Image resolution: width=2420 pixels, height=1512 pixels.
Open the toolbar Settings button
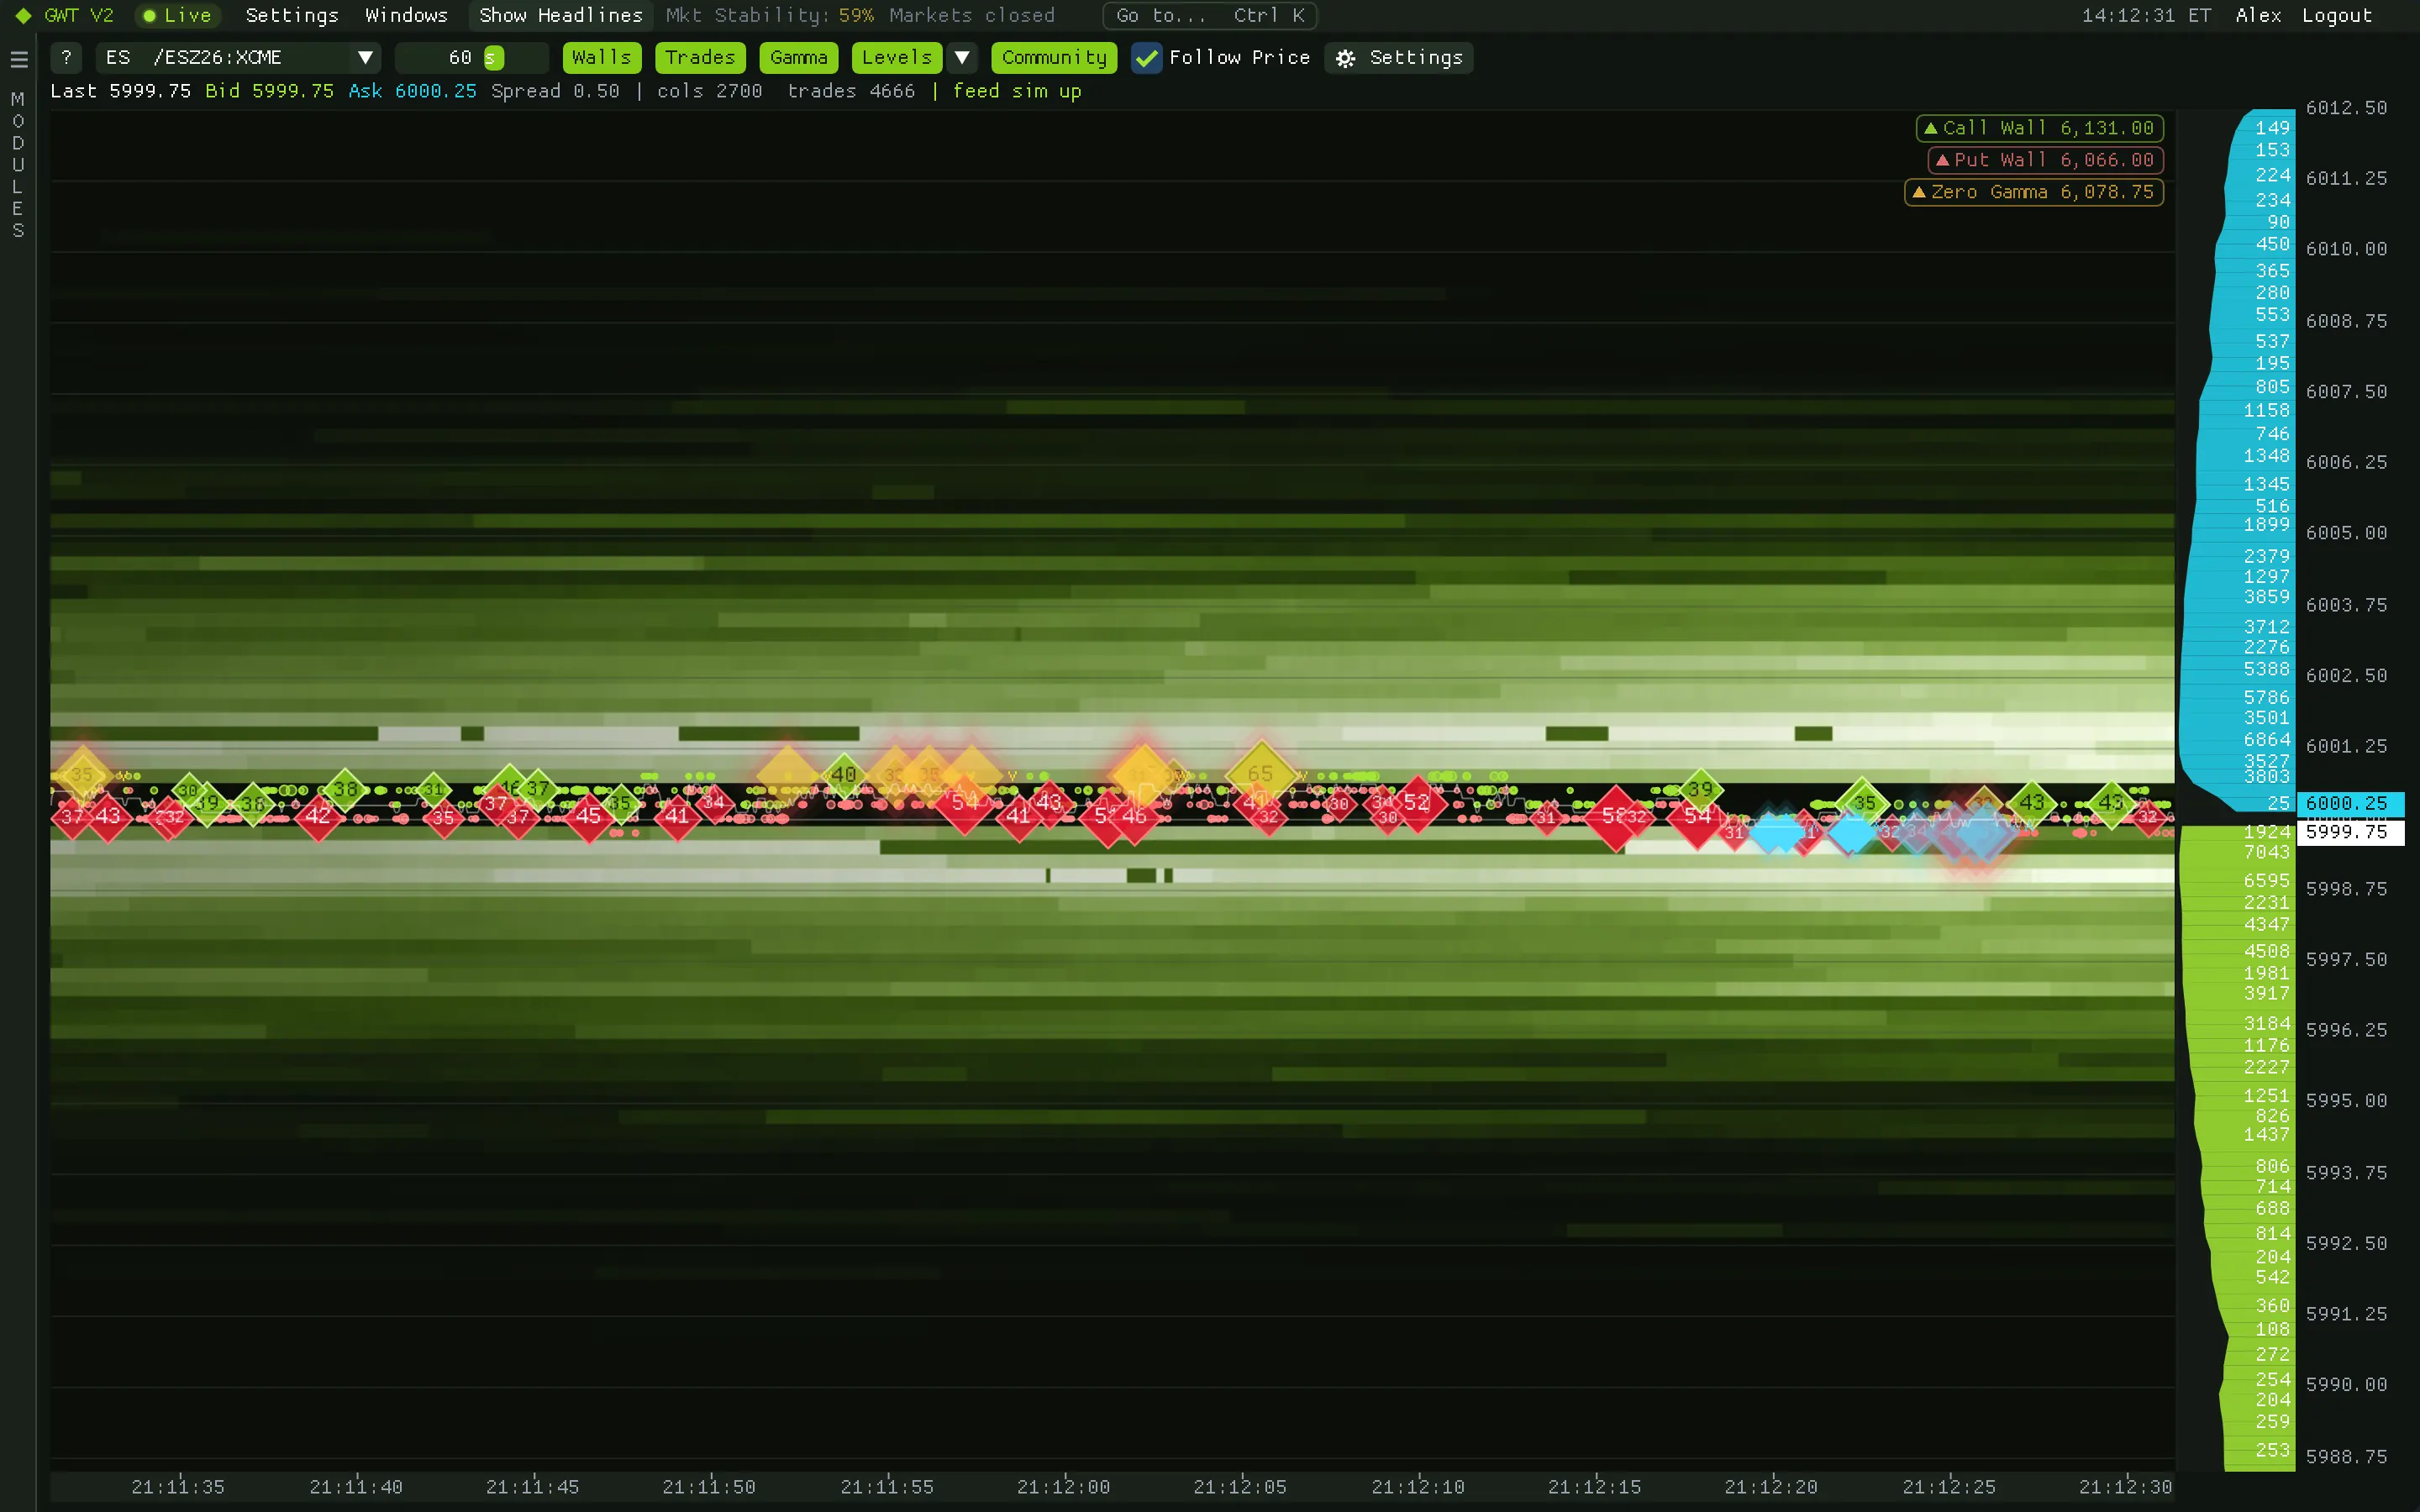(1399, 58)
